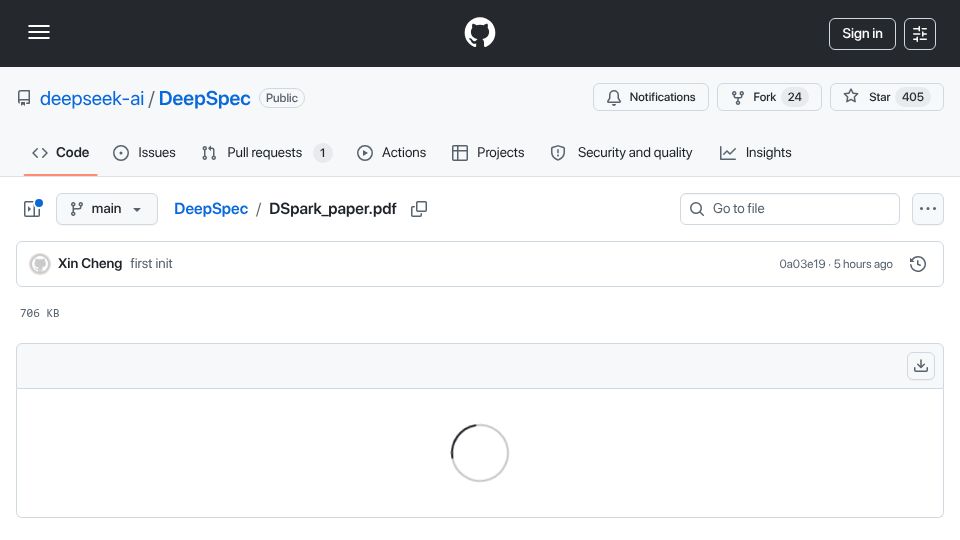
Task: Click the repository icon beside deepseek-ai
Action: pos(24,98)
